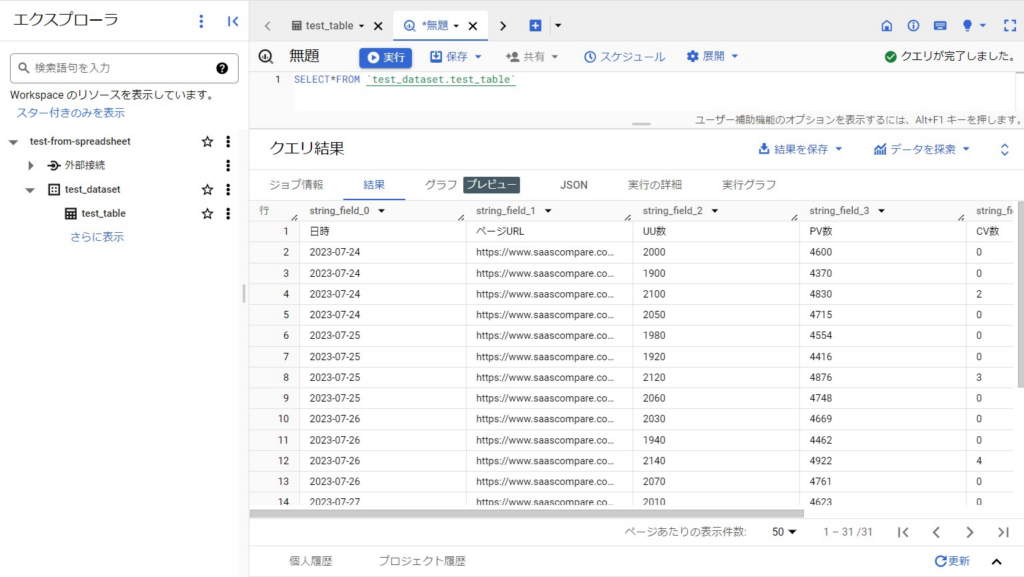
Task: Run the query with 実行 button
Action: click(385, 57)
